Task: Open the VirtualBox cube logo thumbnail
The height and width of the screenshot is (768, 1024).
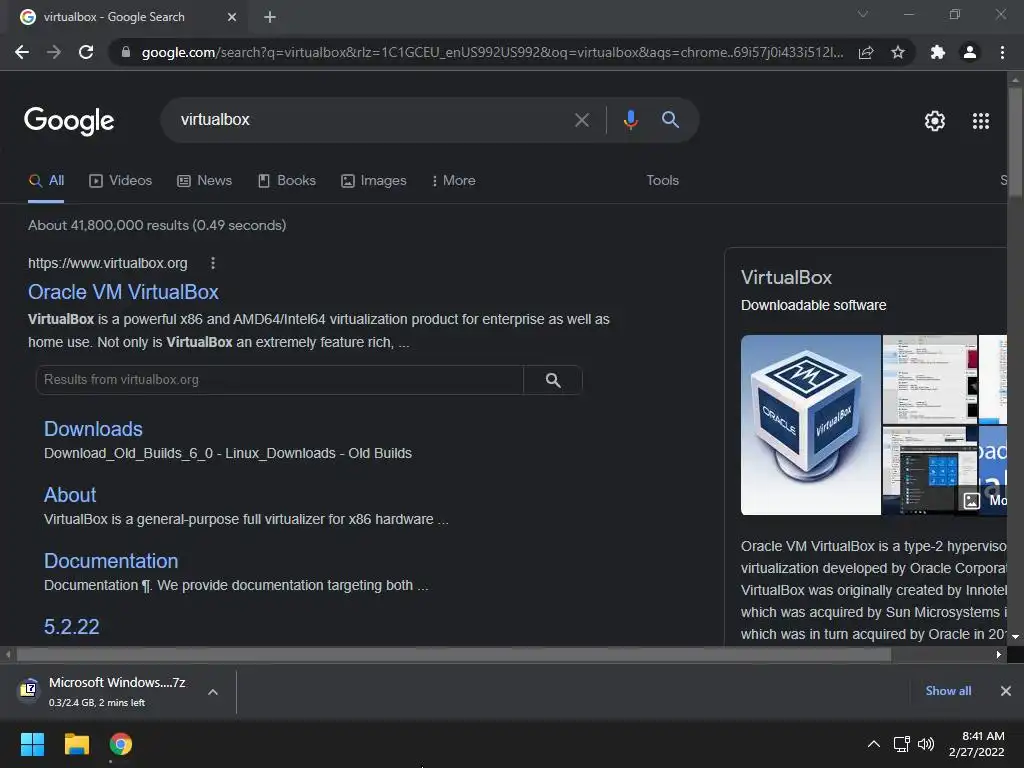Action: click(810, 425)
